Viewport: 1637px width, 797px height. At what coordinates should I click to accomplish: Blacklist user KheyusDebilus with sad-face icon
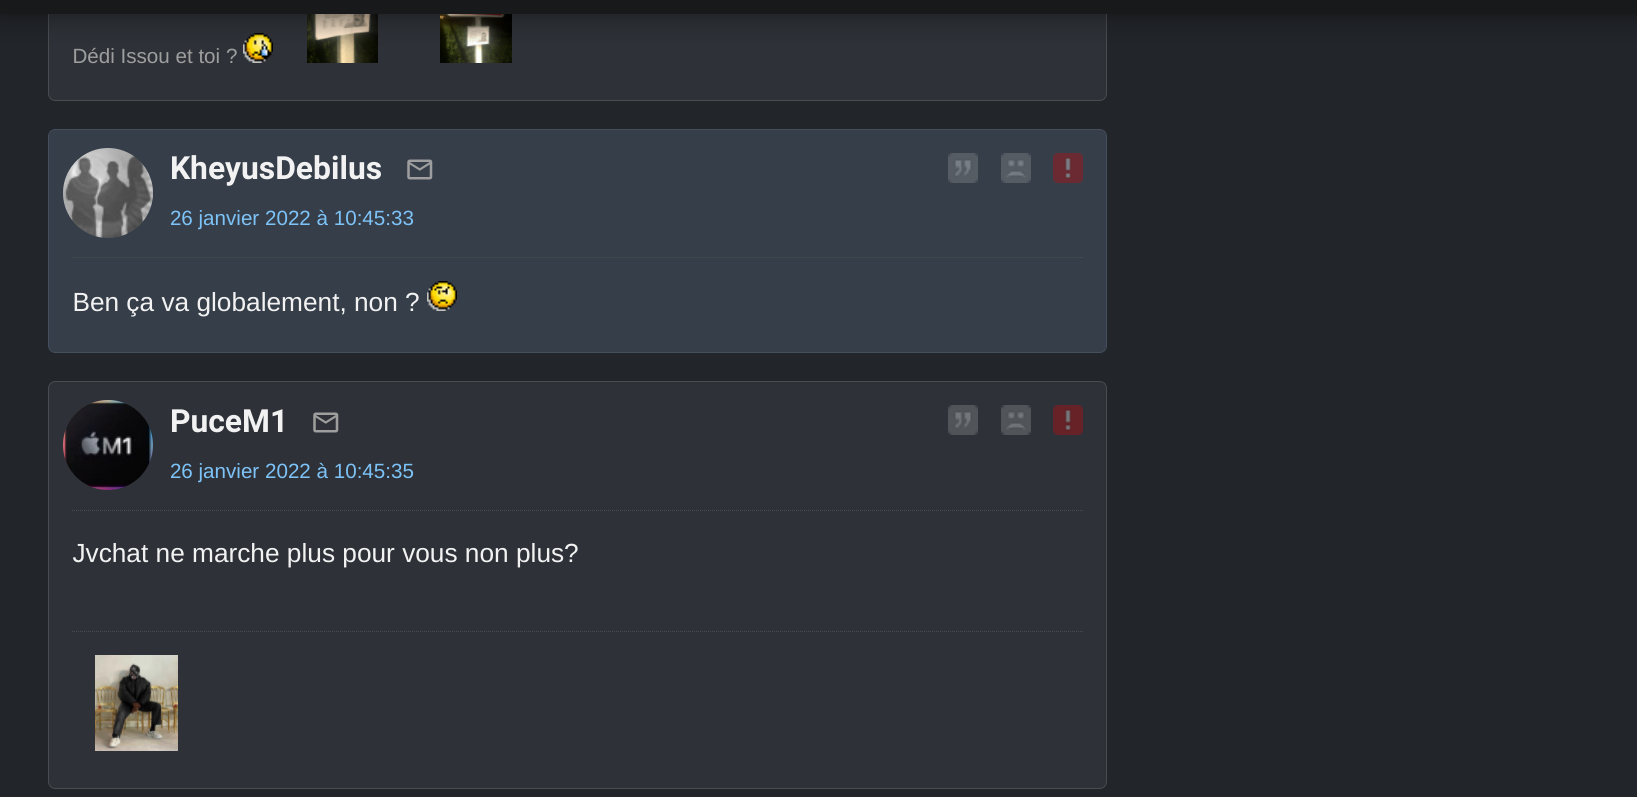pyautogui.click(x=1016, y=168)
